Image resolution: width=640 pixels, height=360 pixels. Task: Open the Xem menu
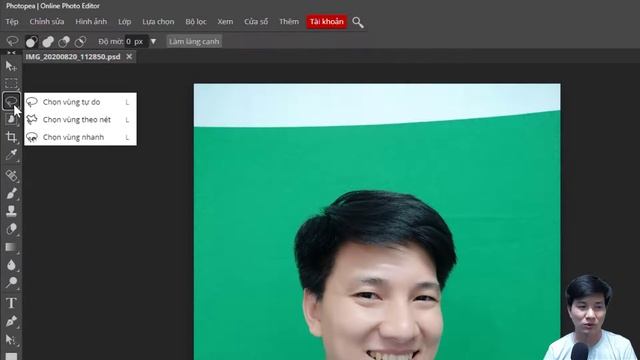225,22
